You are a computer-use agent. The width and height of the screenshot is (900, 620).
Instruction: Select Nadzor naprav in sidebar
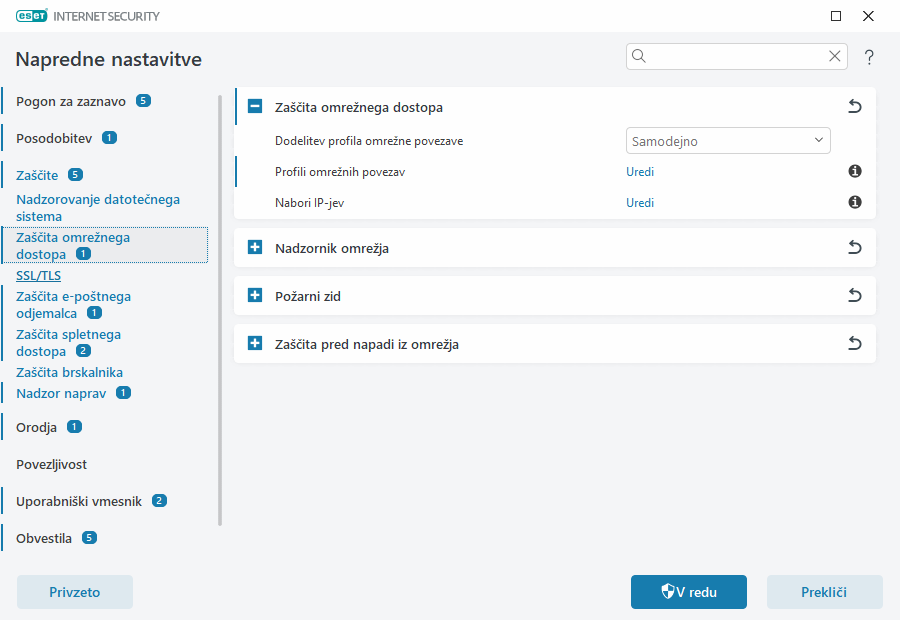(62, 393)
